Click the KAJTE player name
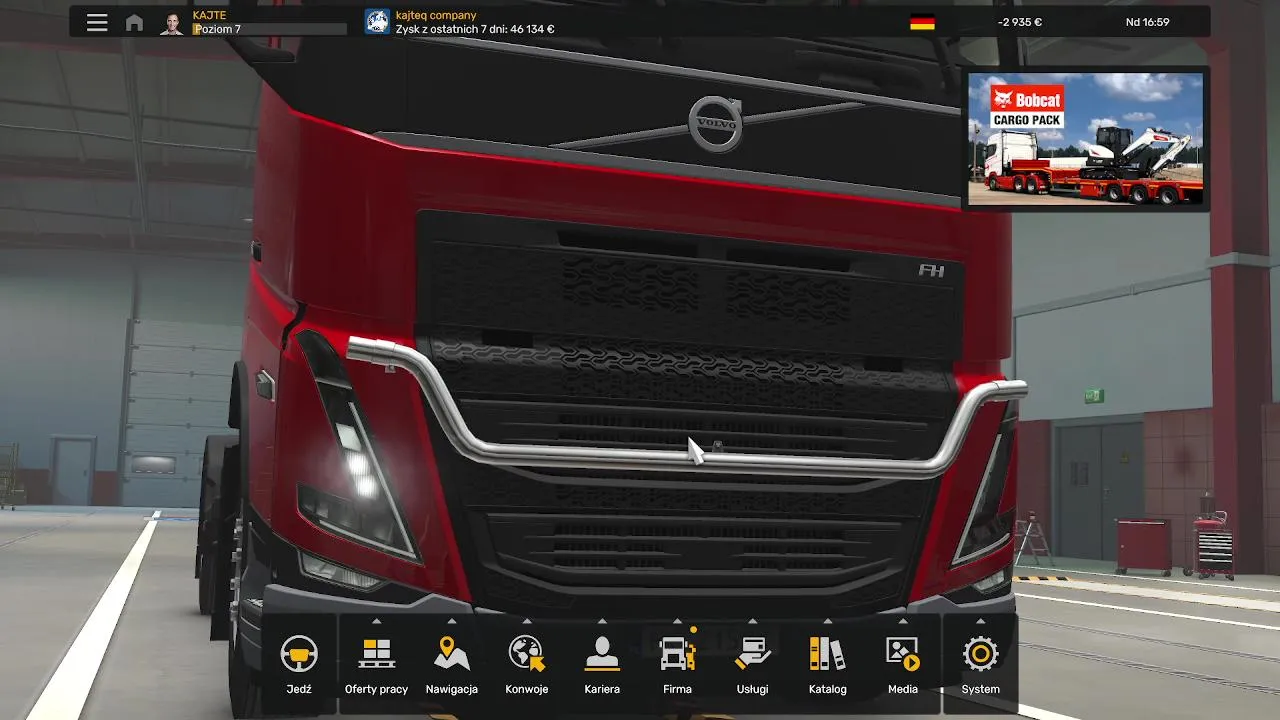This screenshot has width=1280, height=720. click(x=209, y=15)
